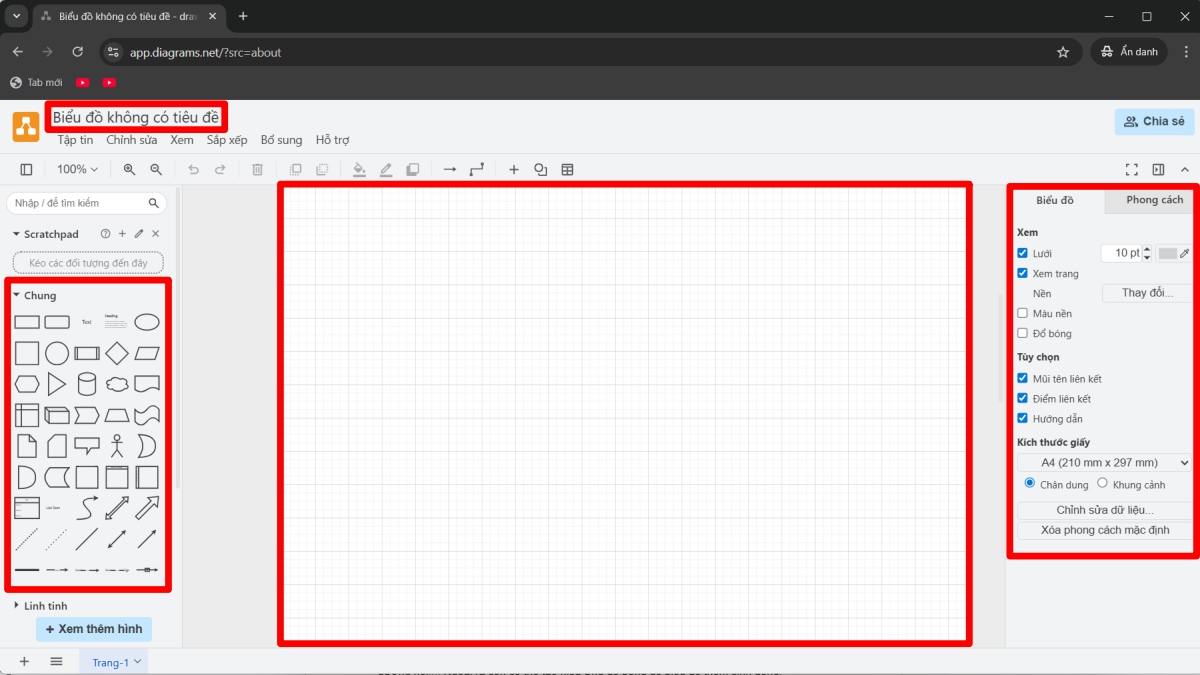Enable the Đổ bóng checkbox
Screen dimensions: 1200x675
[1022, 333]
